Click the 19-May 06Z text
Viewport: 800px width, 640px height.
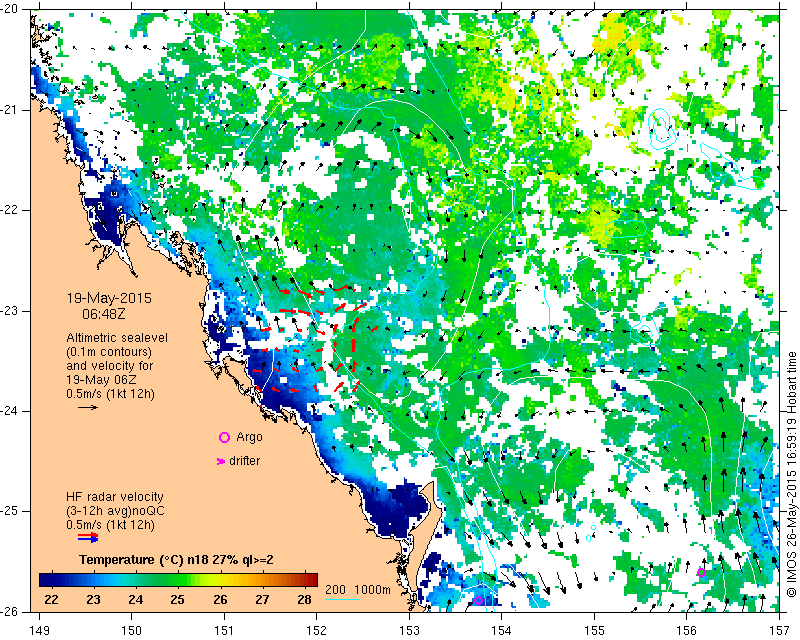click(x=100, y=380)
